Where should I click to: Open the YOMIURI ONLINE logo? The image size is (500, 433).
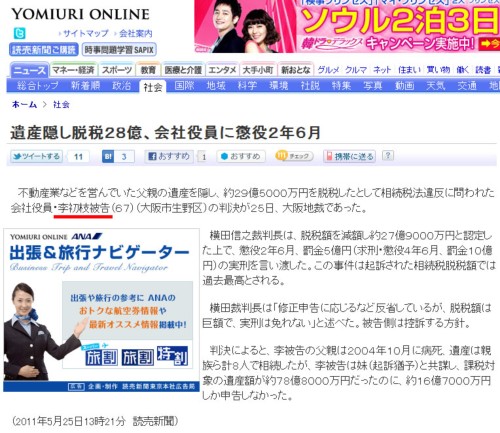(x=80, y=14)
